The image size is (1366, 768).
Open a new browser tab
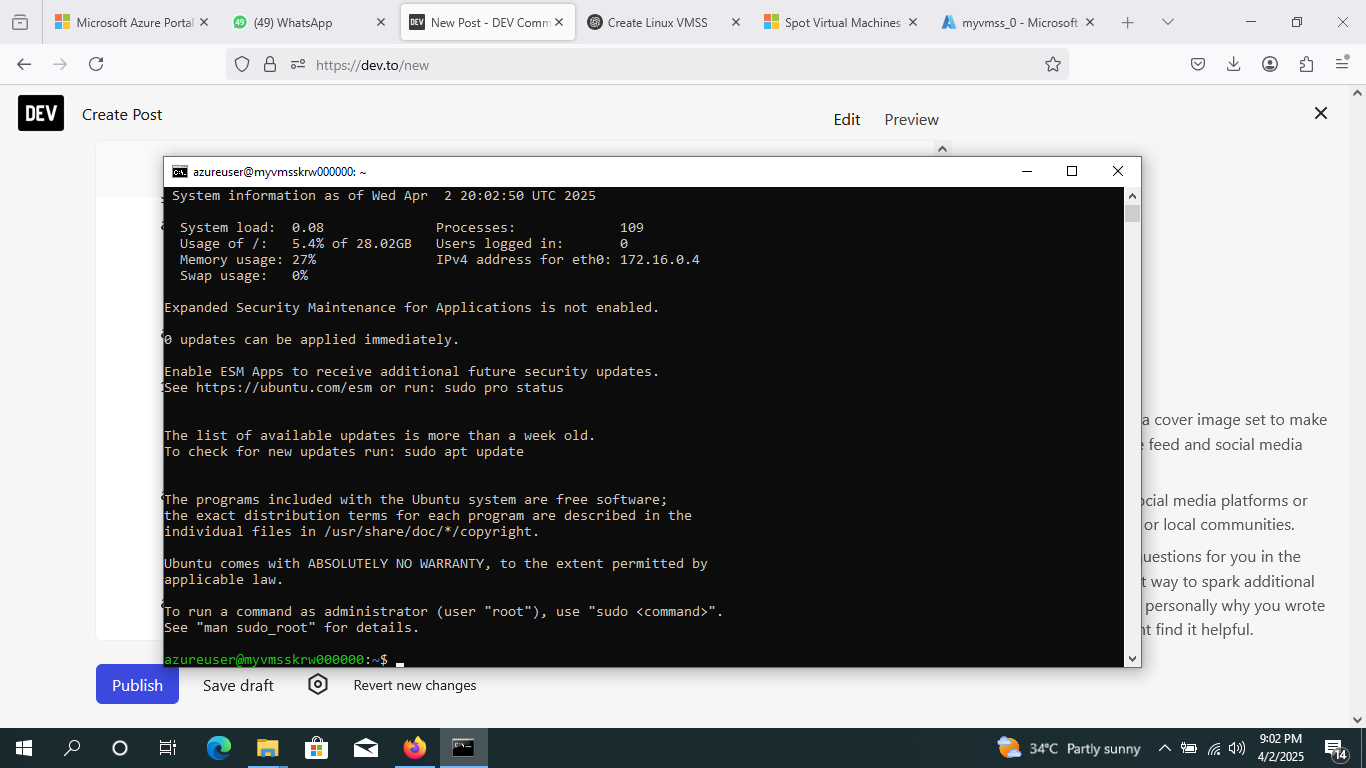(1128, 22)
